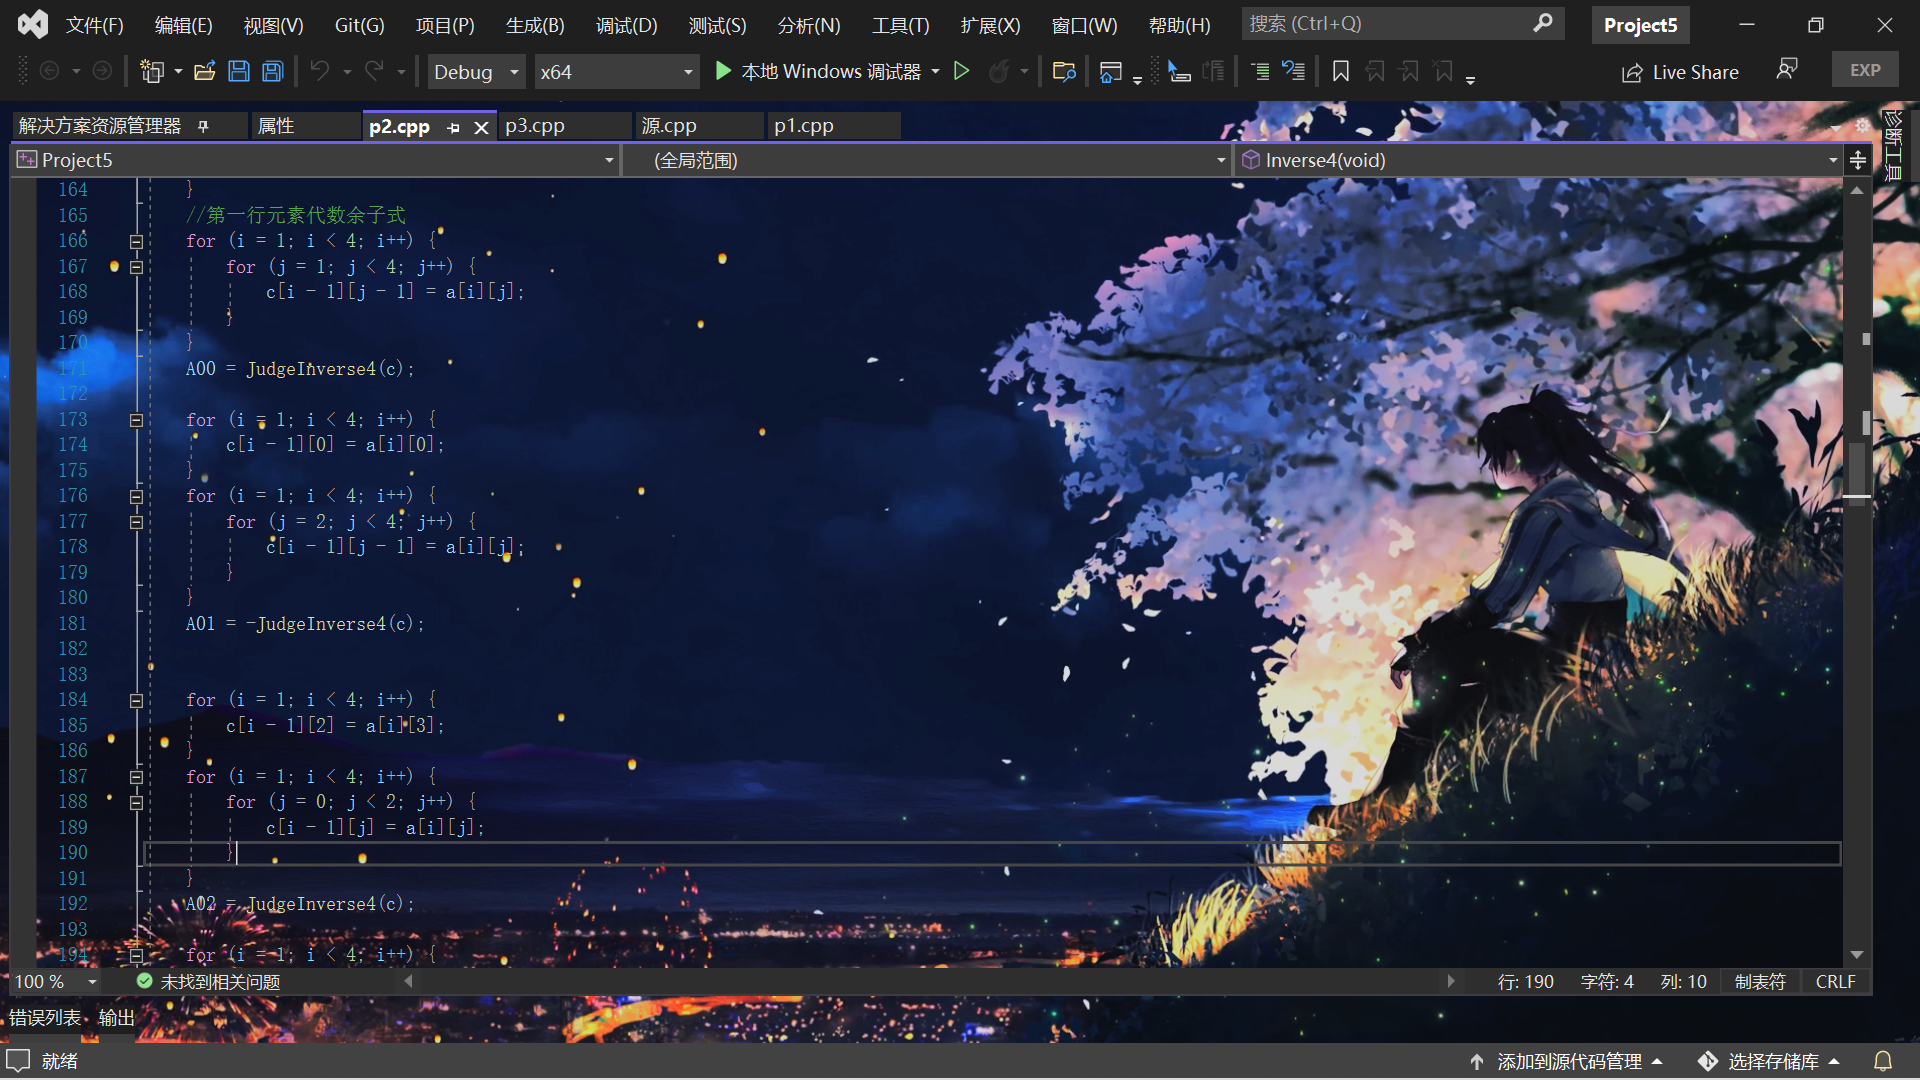Click the cursor-and-line toolbar icon

click(x=1178, y=71)
